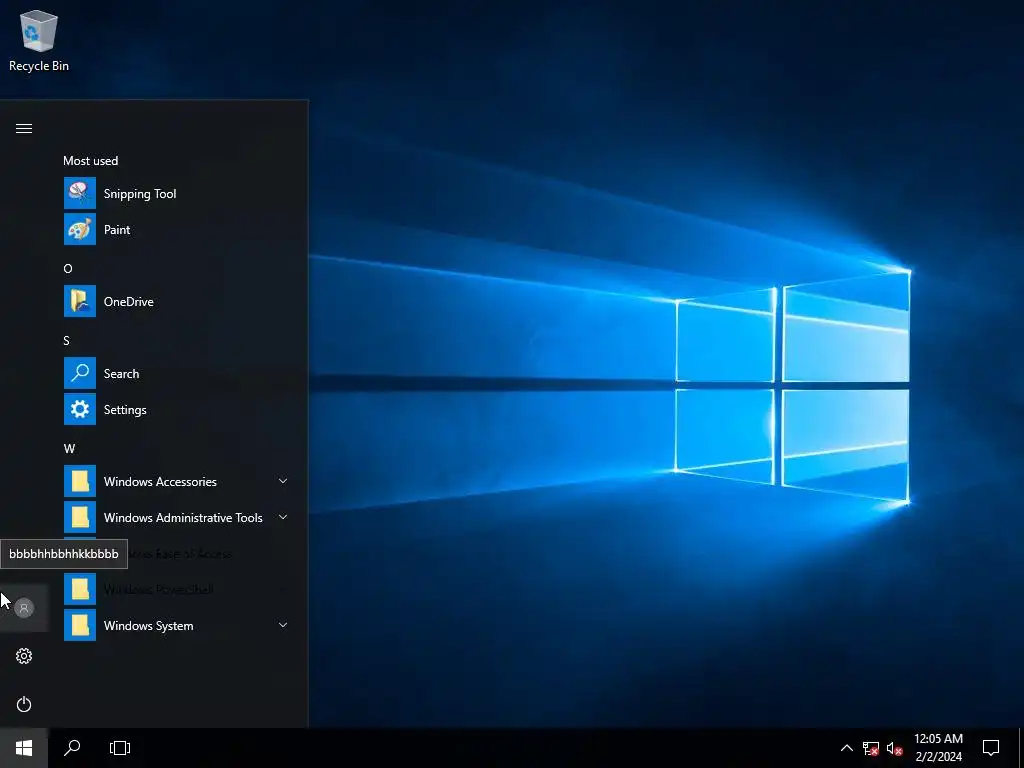
Task: Open the Windows System folder
Action: pyautogui.click(x=176, y=625)
